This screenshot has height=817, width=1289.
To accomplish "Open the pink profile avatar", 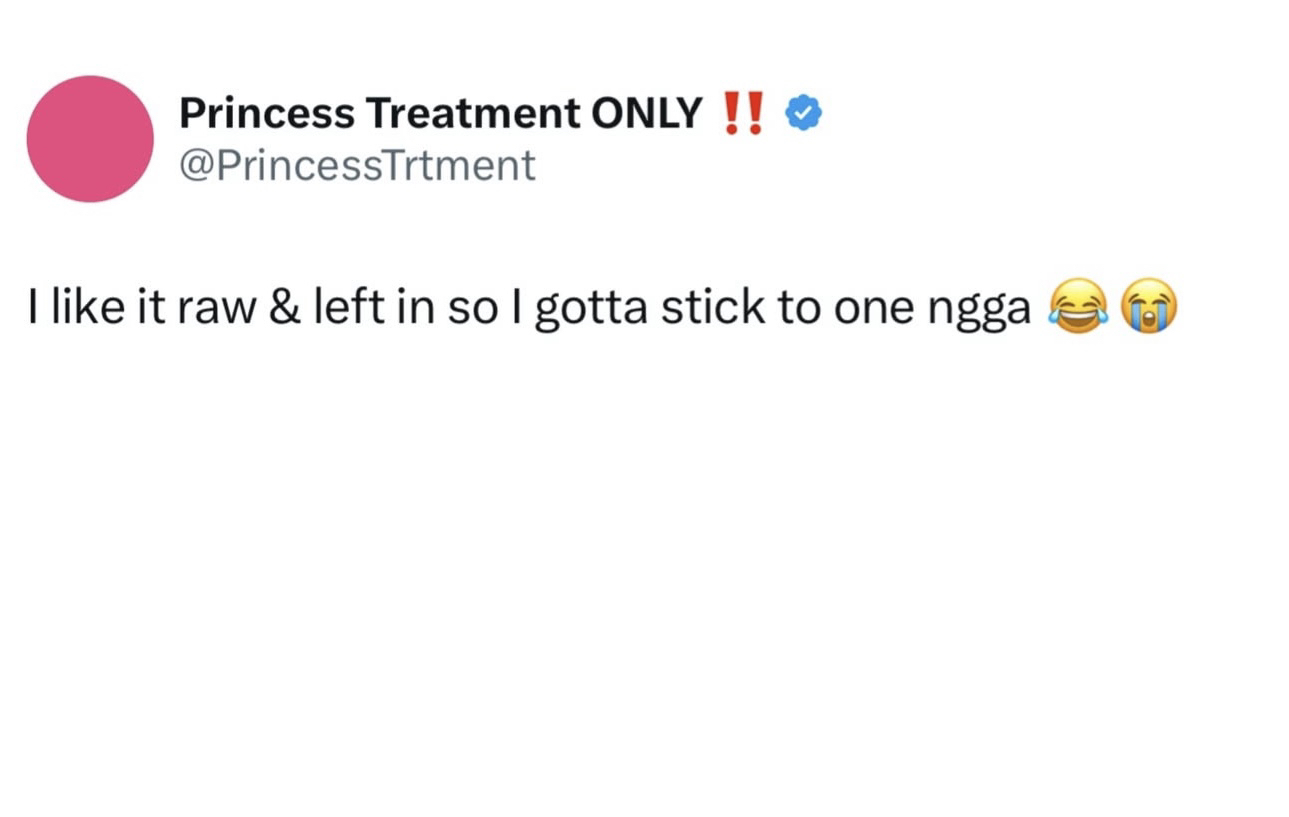I will [x=90, y=139].
